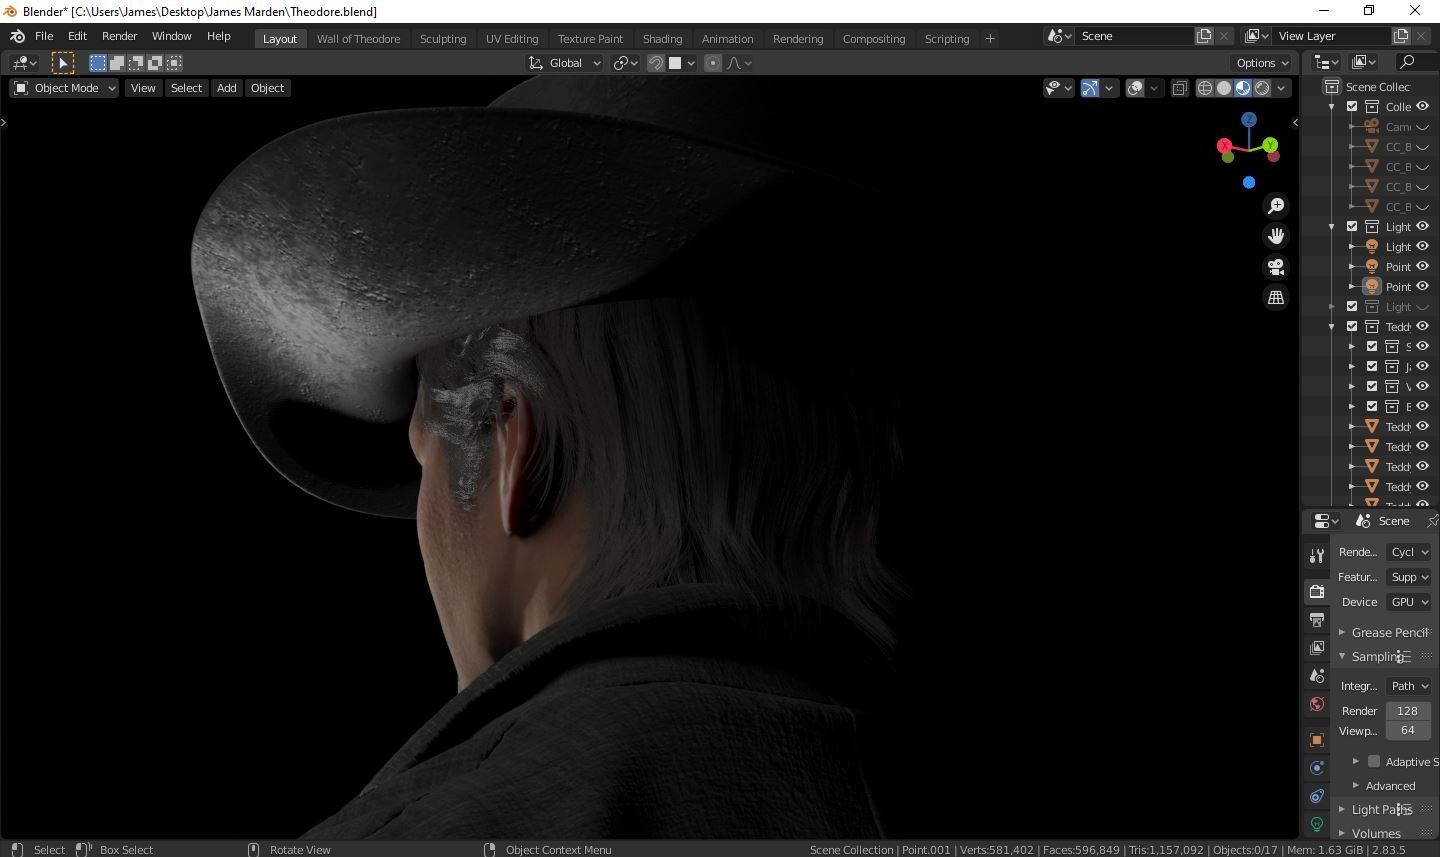This screenshot has height=857, width=1440.
Task: Click the outliner search magnifier icon
Action: [x=1406, y=62]
